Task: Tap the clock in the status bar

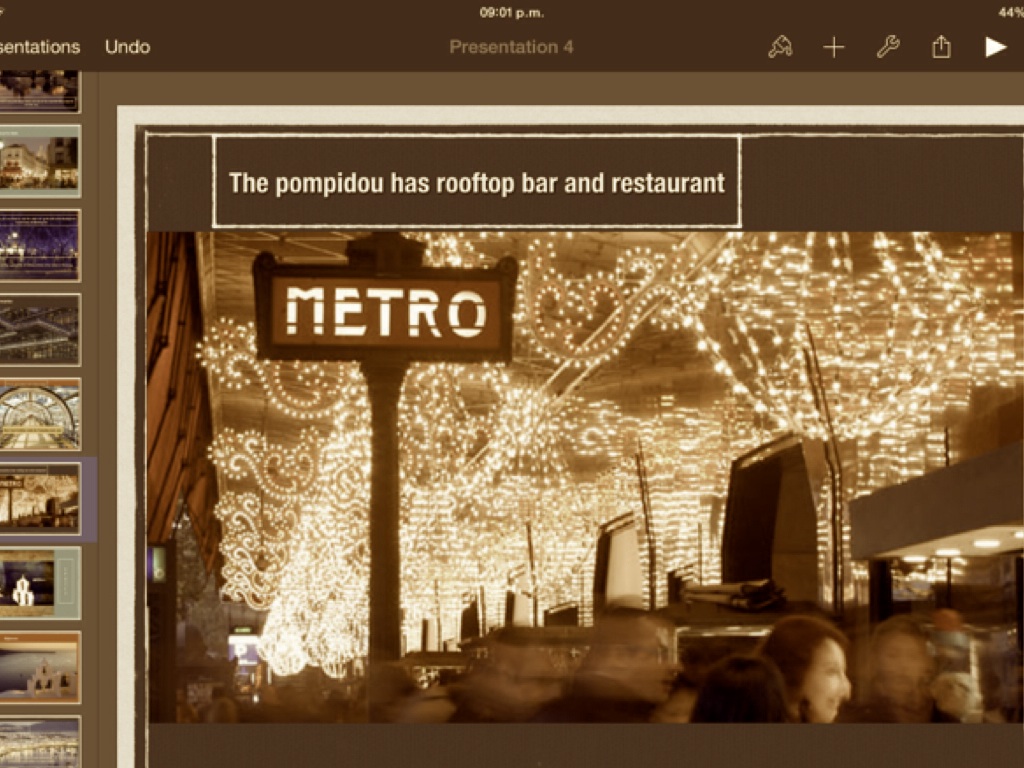Action: pyautogui.click(x=511, y=12)
